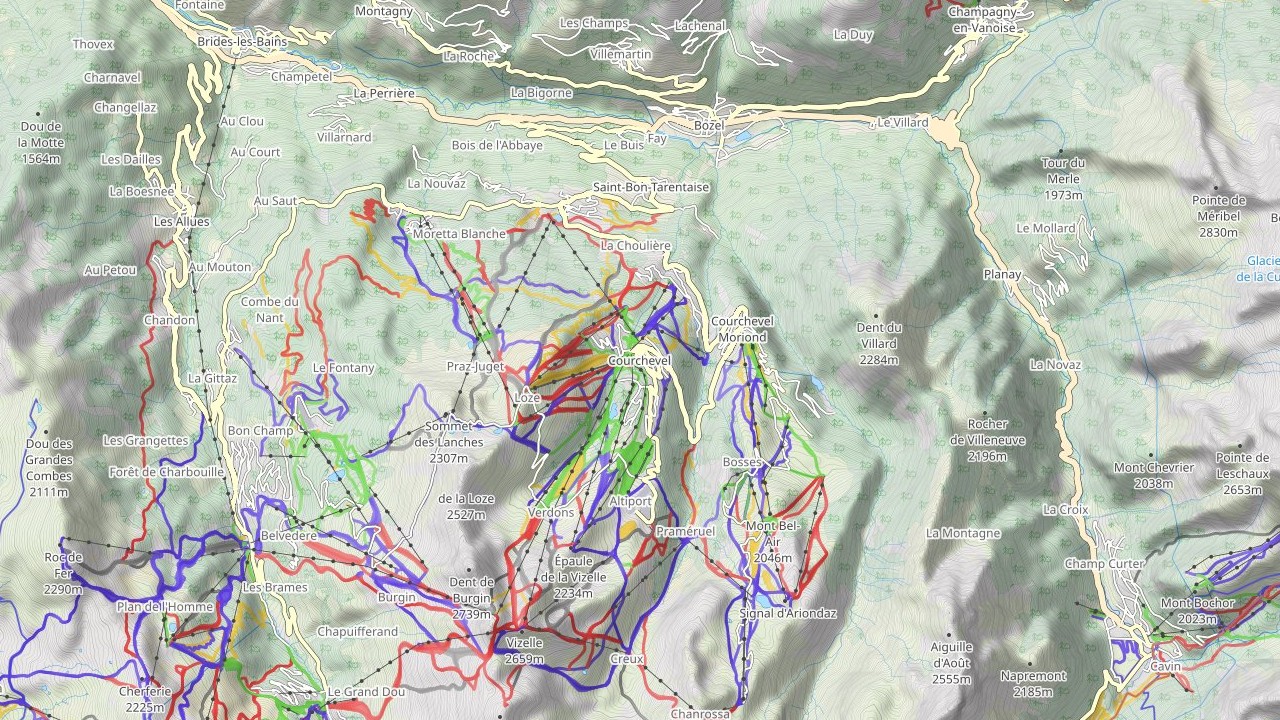Select the Les Allues village label
1280x720 pixels.
click(x=176, y=221)
